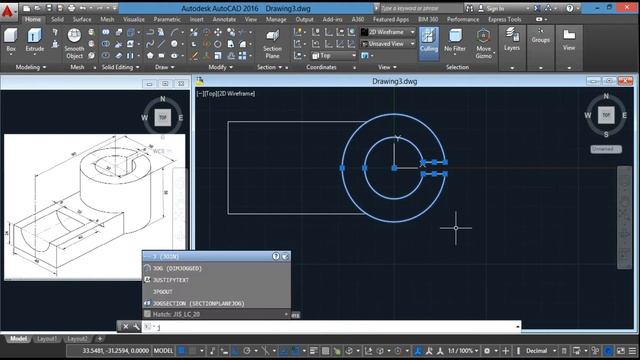Screen dimensions: 640x360
Task: Toggle Lineweight display in status bar
Action: tap(313, 351)
